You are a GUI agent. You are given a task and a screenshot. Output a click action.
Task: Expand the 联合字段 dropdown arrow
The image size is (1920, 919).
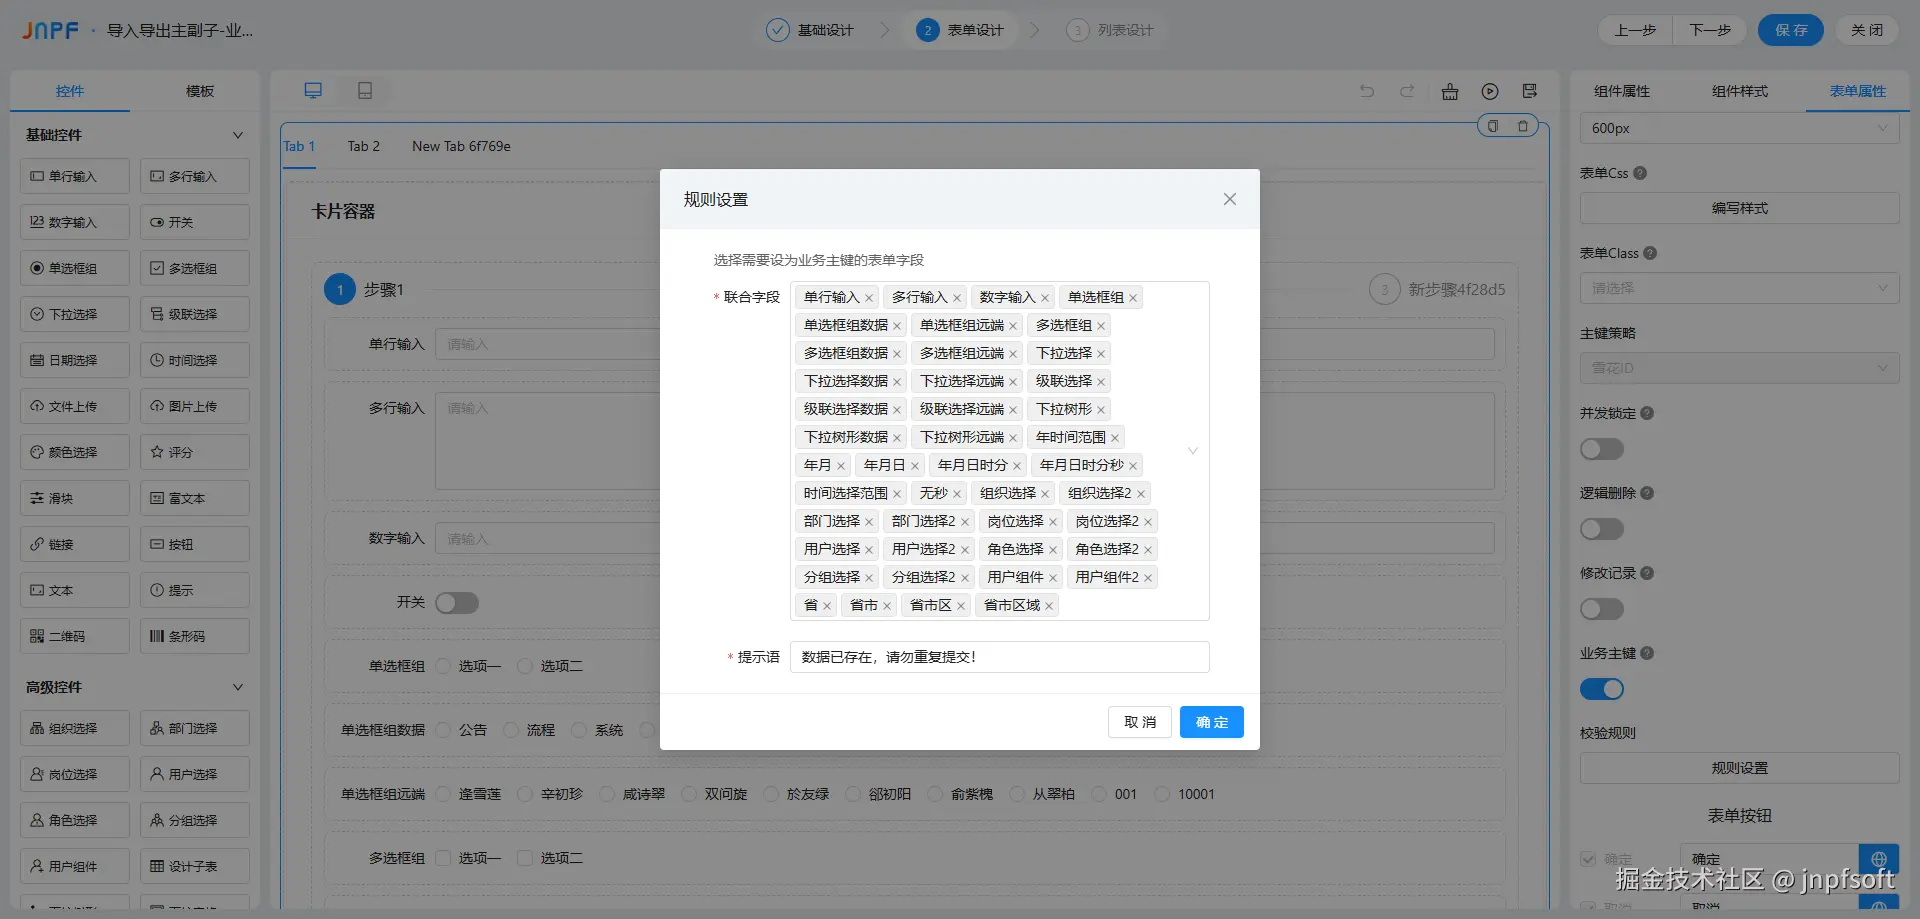tap(1192, 451)
